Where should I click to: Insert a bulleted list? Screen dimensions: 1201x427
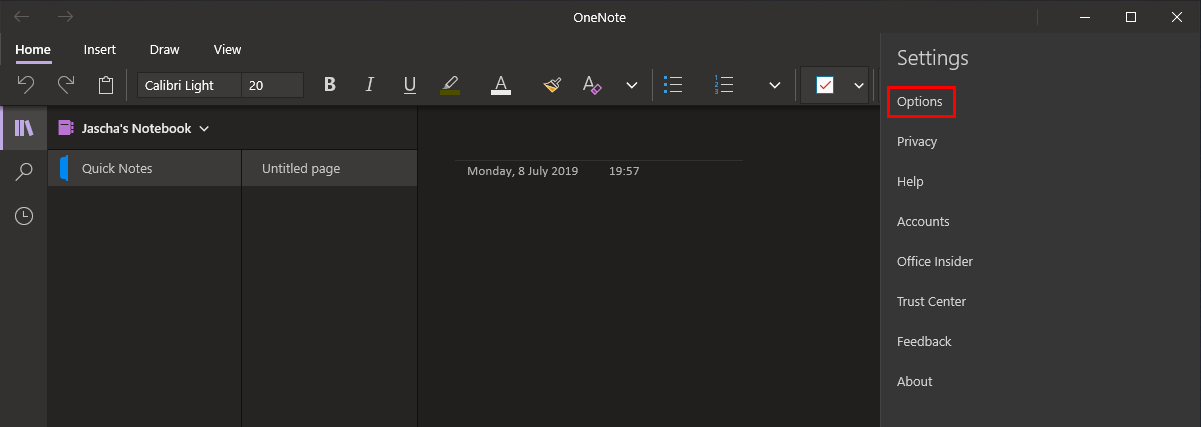673,85
